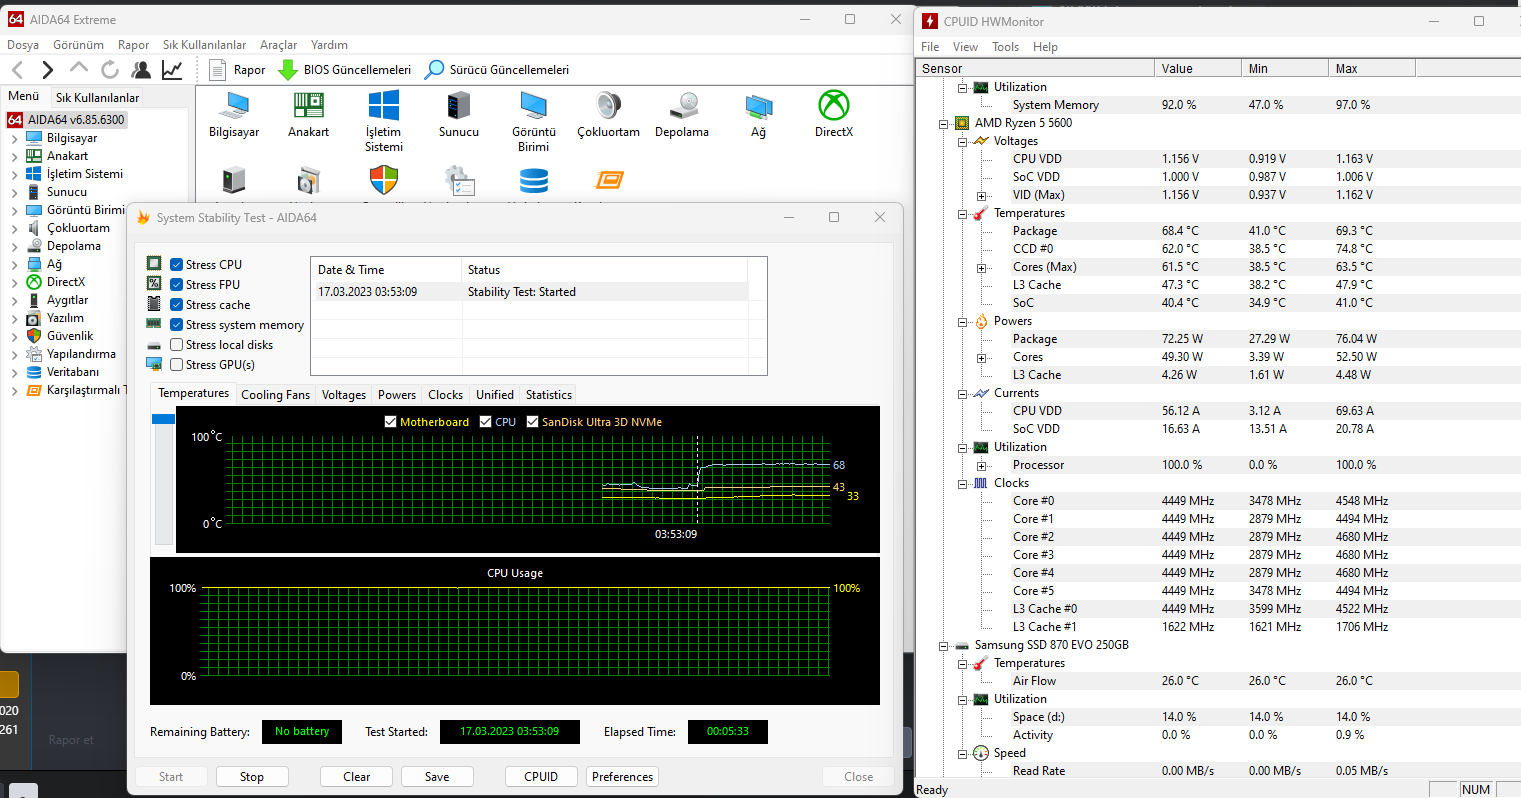Expand Cores (Max) temperatures in HWMonitor
The width and height of the screenshot is (1521, 798).
[981, 268]
